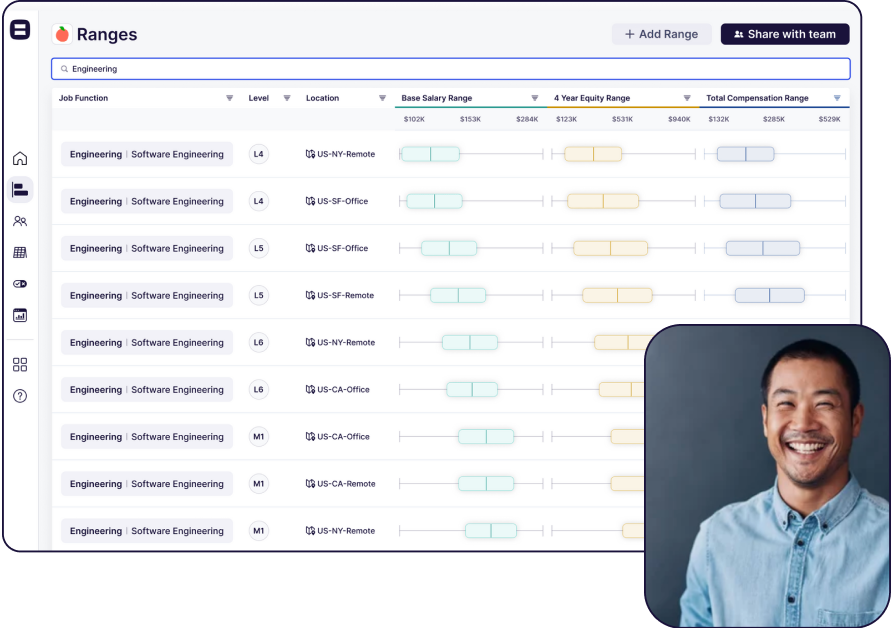Select the Ranges bar-chart icon in sidebar

(x=20, y=189)
